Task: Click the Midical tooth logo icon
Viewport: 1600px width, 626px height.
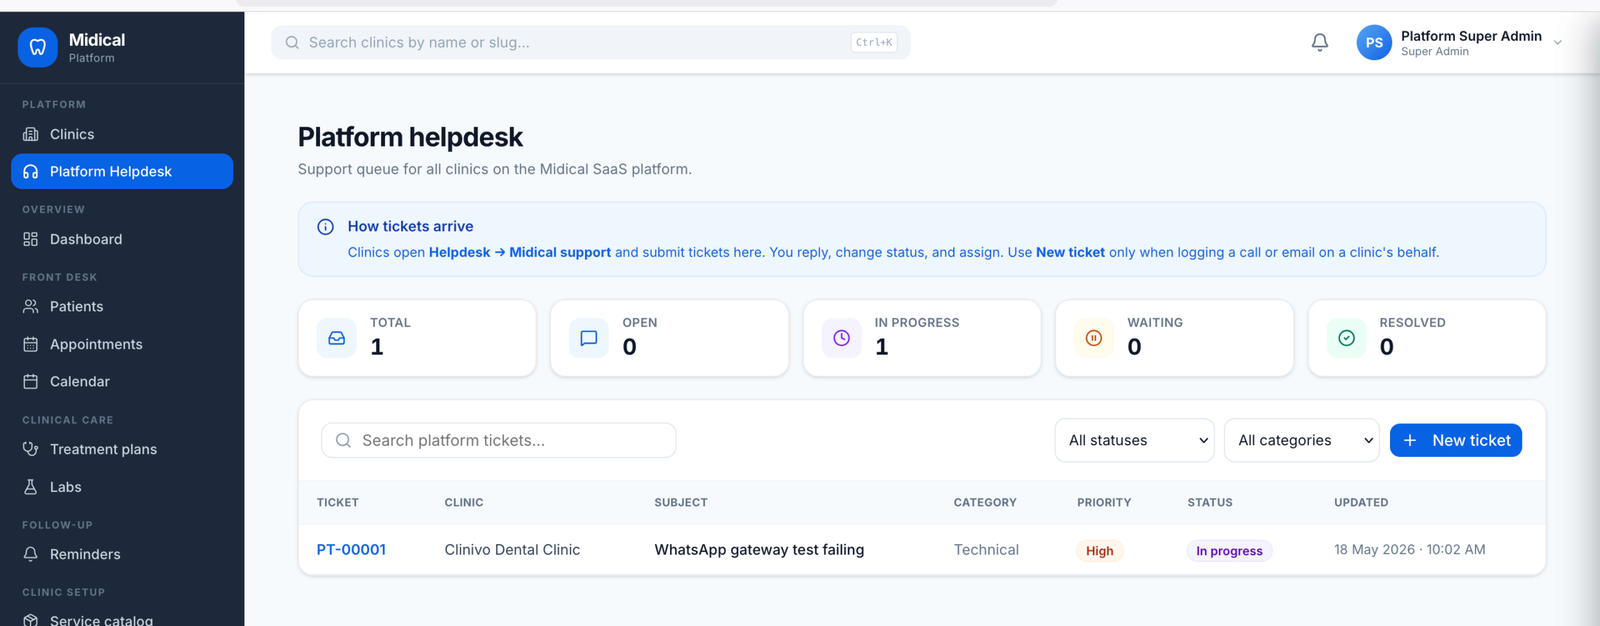Action: click(38, 47)
